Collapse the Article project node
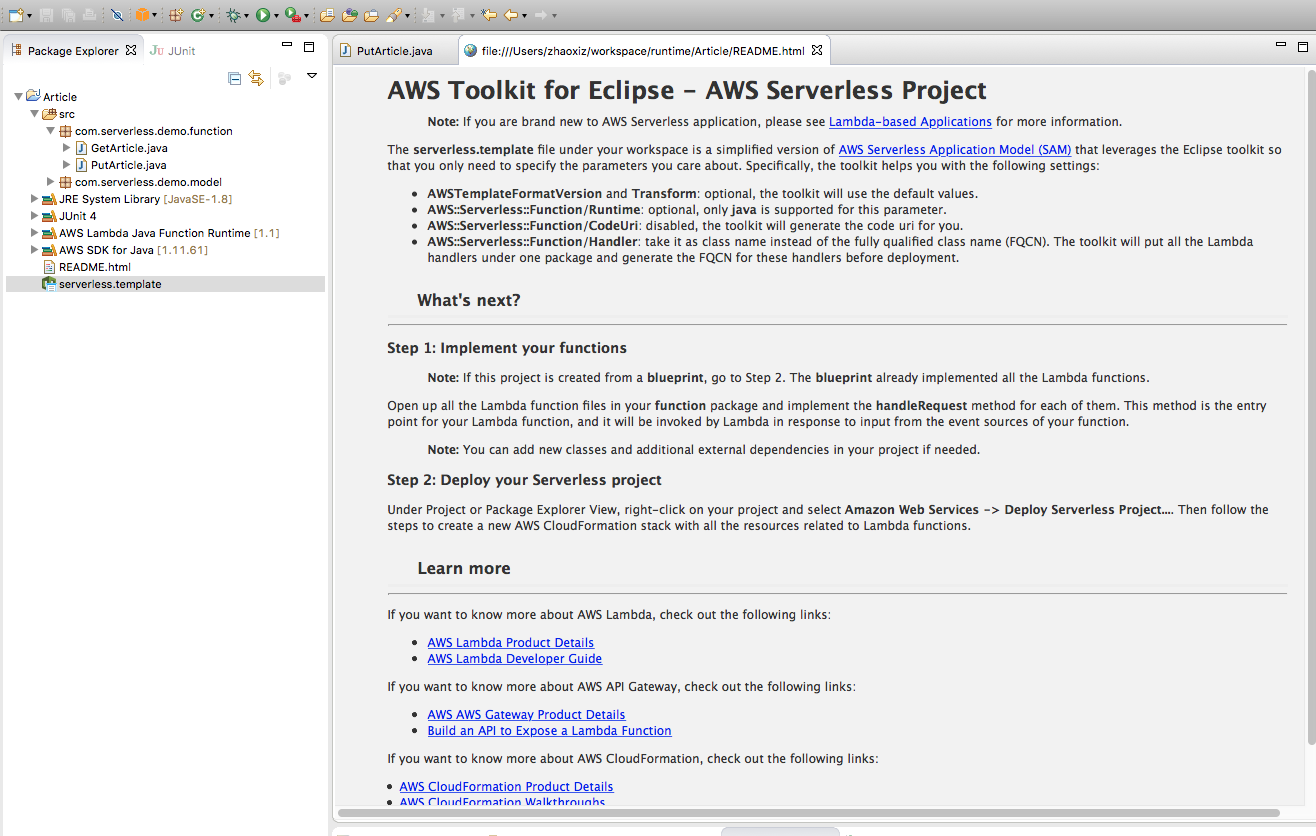This screenshot has height=836, width=1316. [x=18, y=97]
